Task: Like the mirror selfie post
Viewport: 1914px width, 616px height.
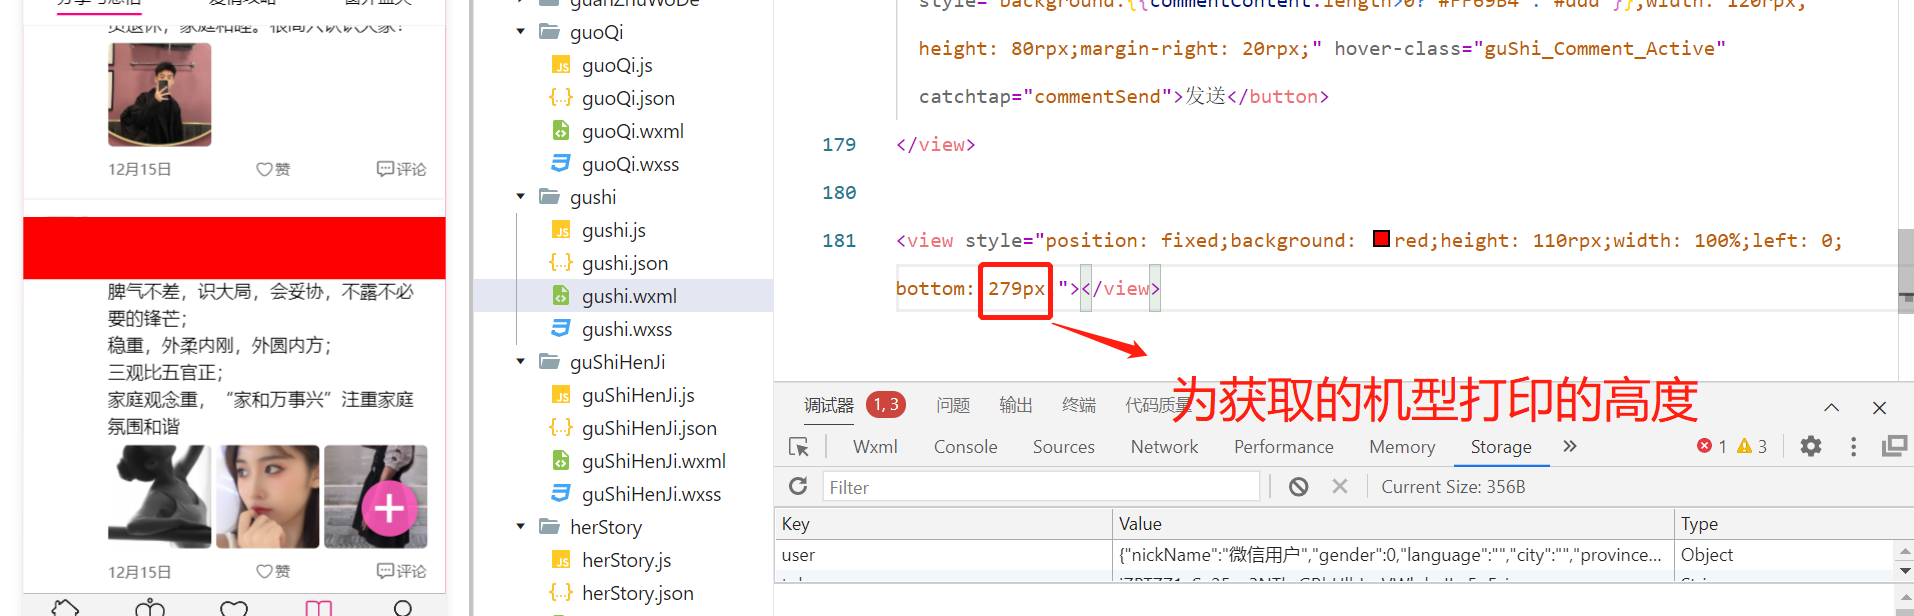Action: pos(273,169)
